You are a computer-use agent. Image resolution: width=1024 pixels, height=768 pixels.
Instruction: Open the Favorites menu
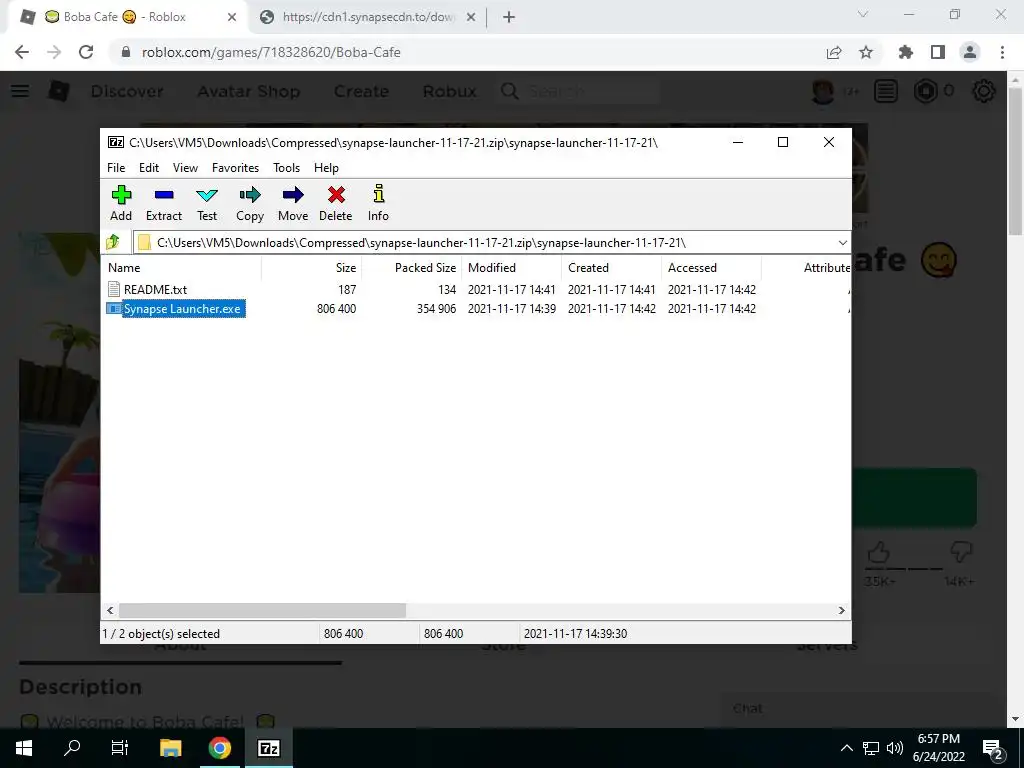(235, 168)
